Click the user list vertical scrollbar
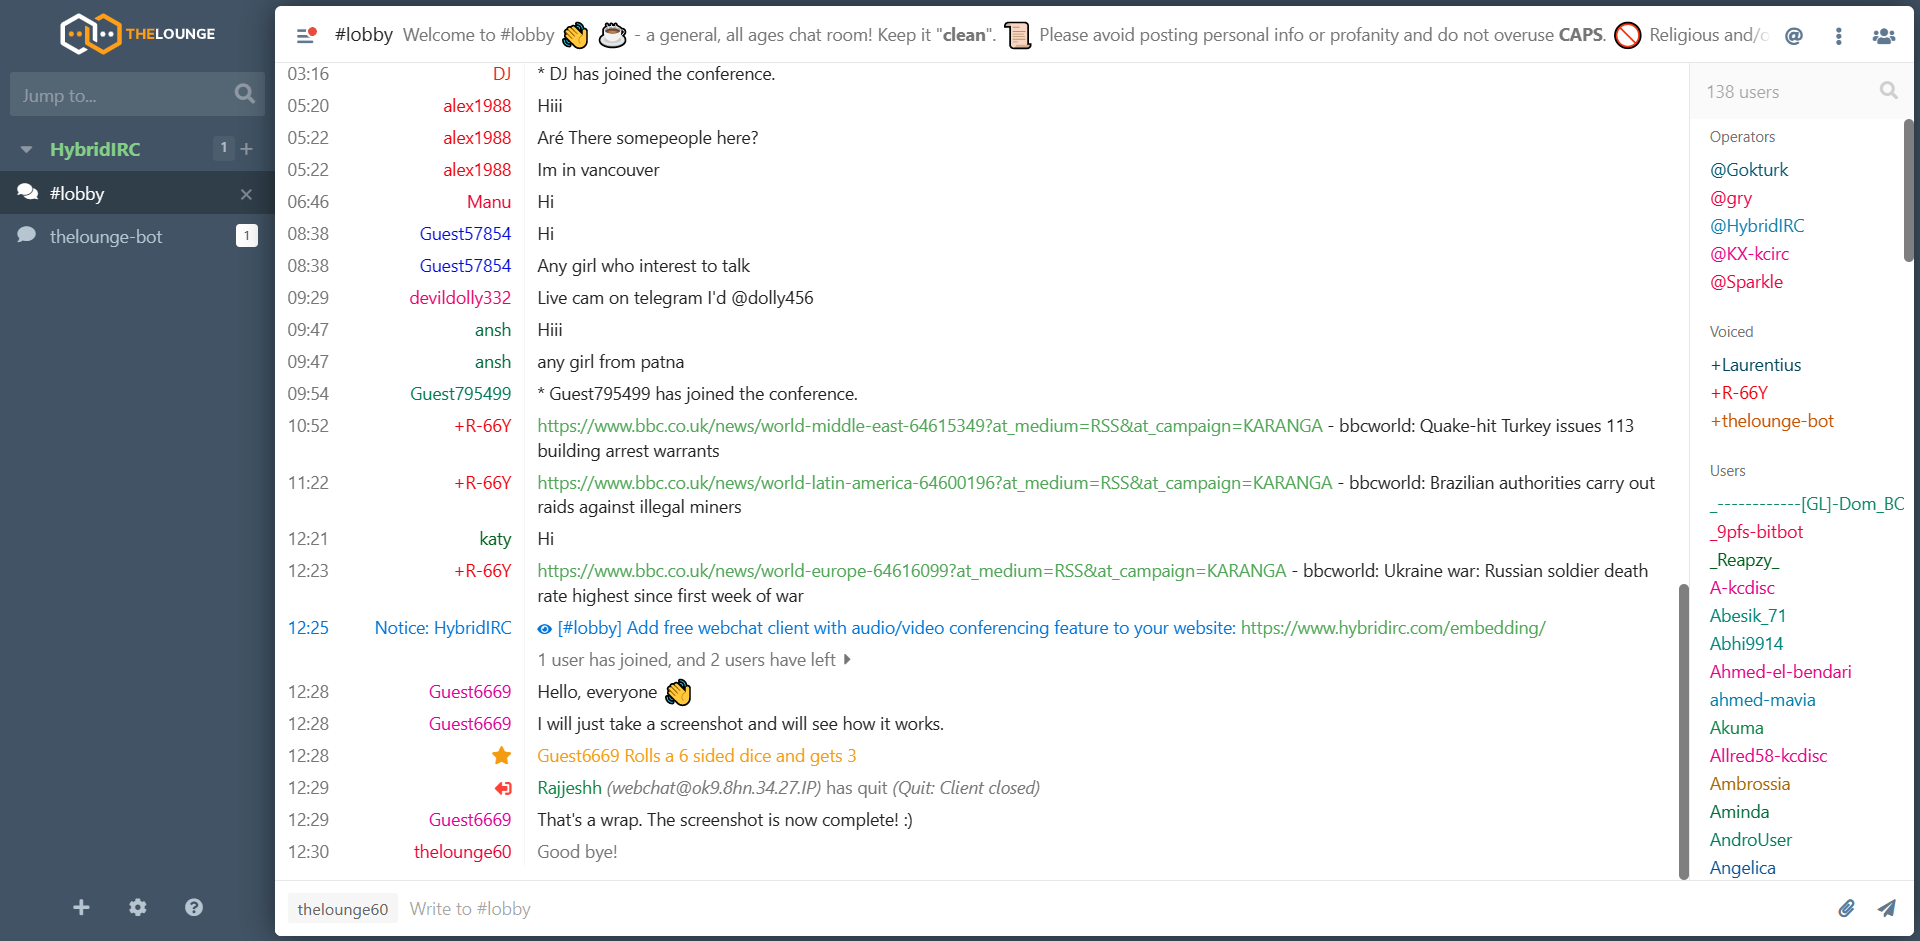Screen dimensions: 1920x941 [1908, 190]
